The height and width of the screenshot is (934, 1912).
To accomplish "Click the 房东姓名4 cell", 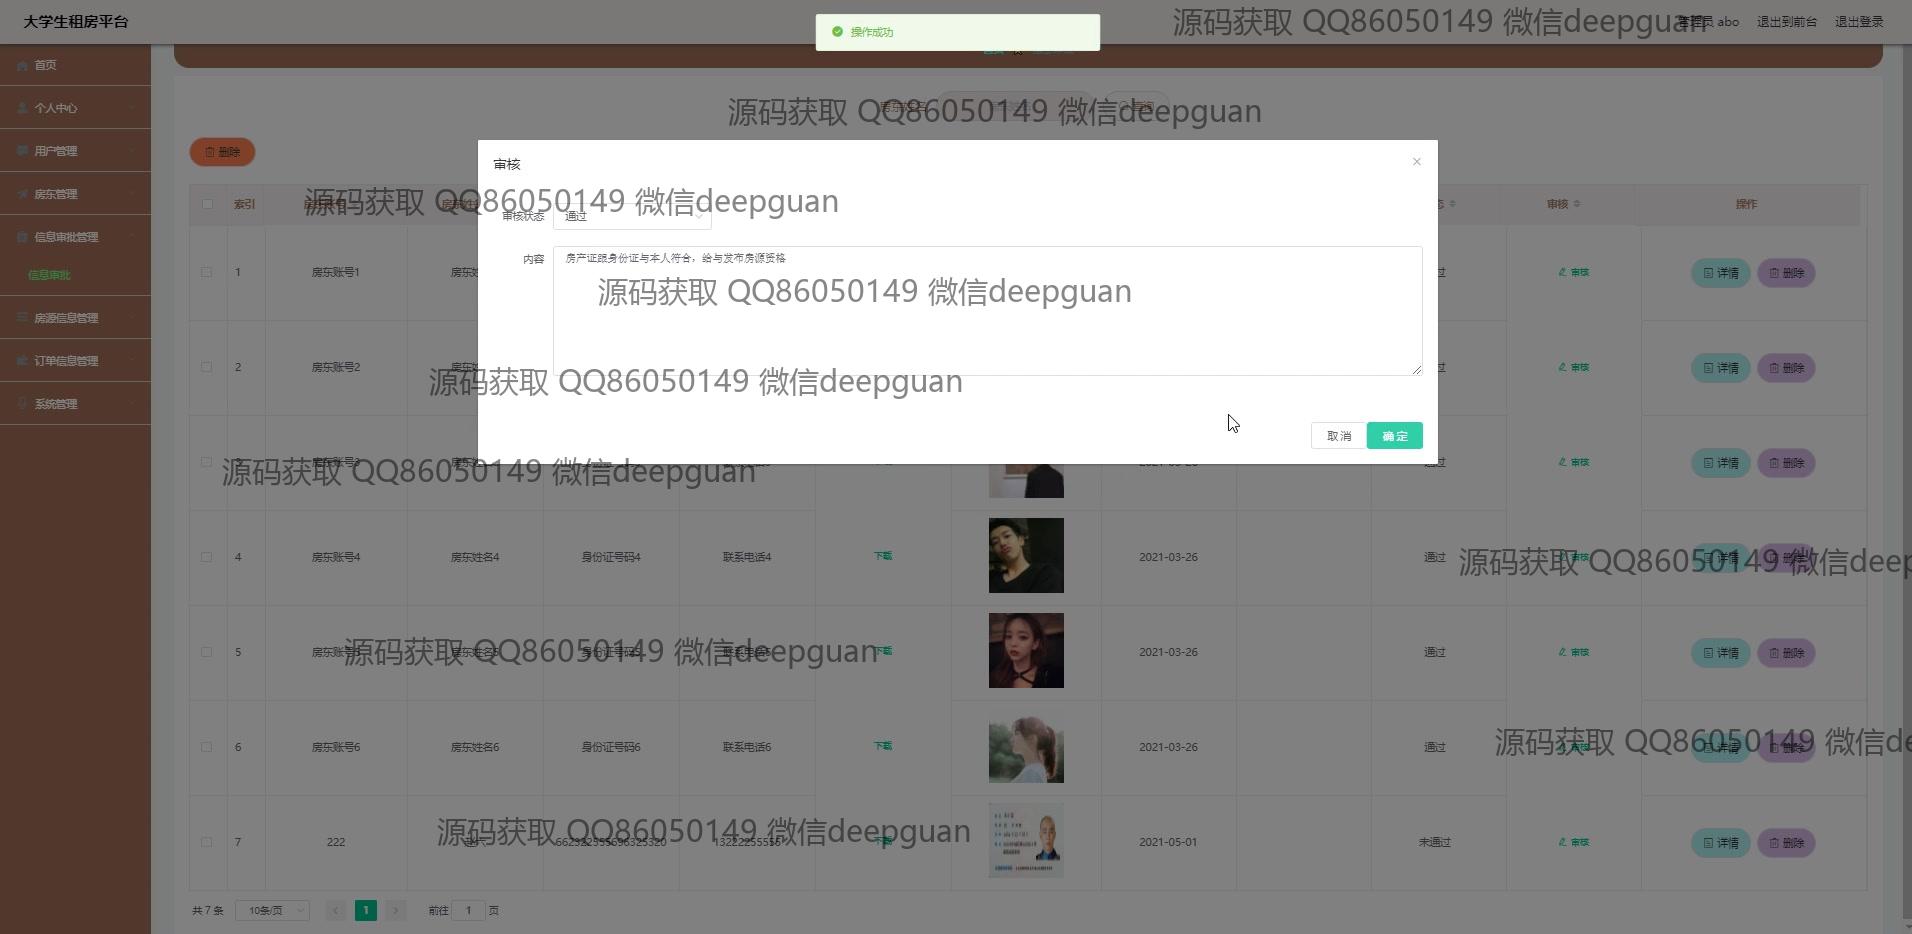I will (475, 557).
